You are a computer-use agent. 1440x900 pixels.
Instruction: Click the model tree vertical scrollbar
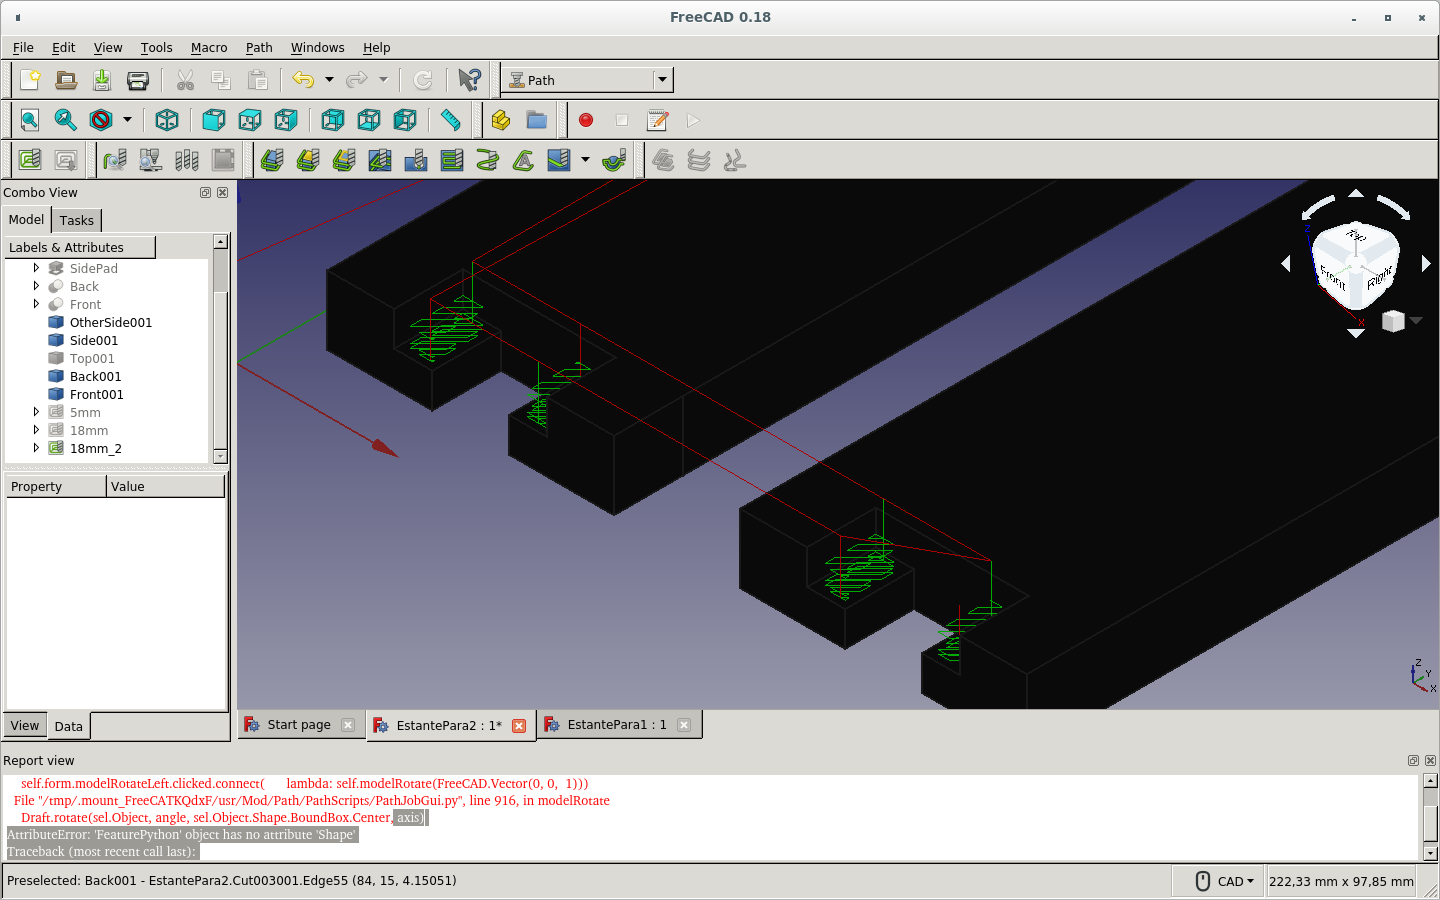(x=220, y=348)
